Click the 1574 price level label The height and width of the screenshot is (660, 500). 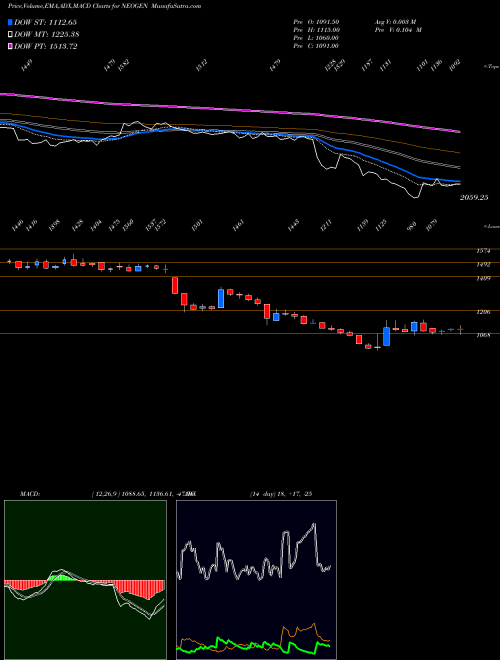(x=484, y=251)
